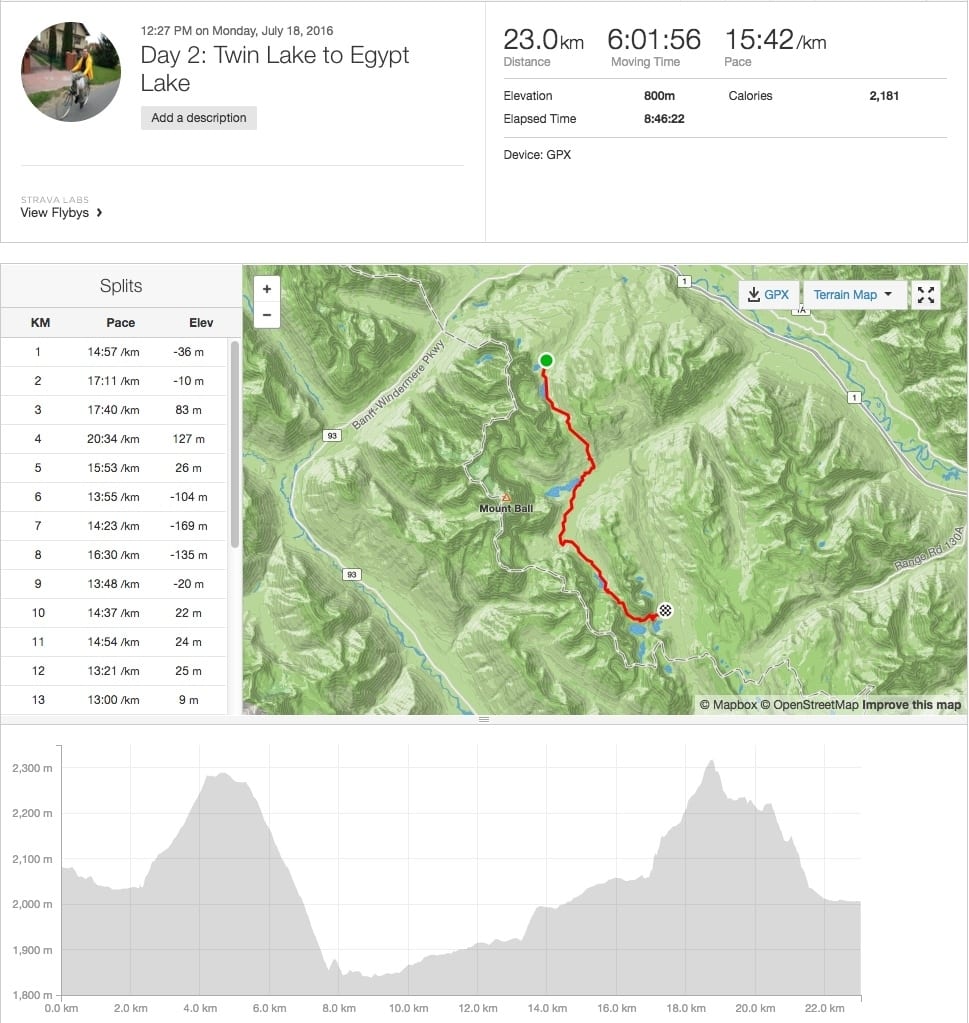Select the KM 7 split row
969x1023 pixels.
point(121,526)
